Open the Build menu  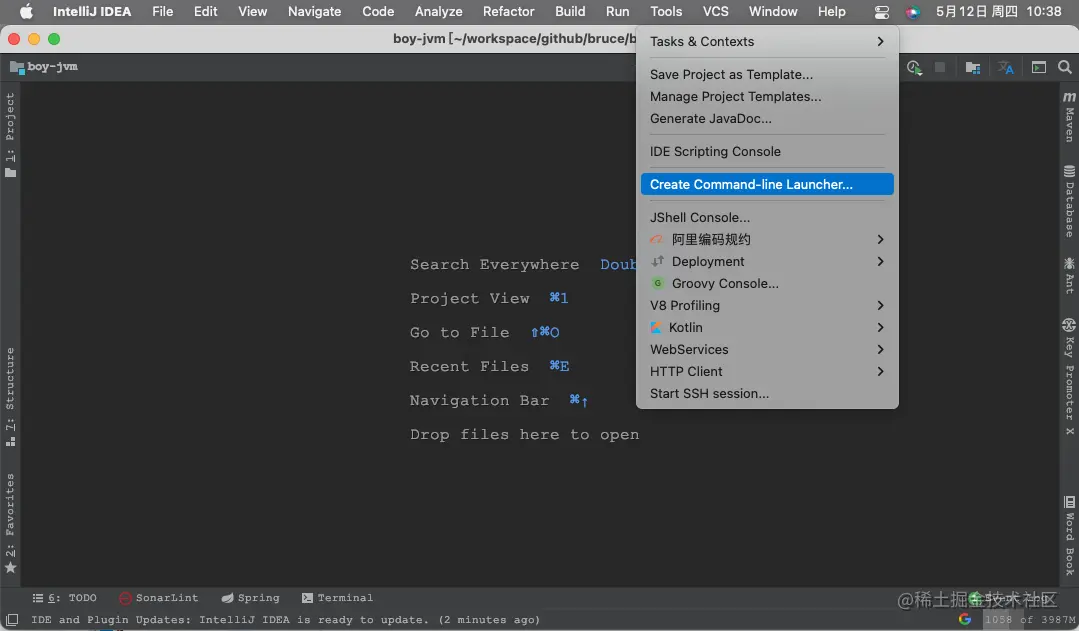tap(570, 12)
